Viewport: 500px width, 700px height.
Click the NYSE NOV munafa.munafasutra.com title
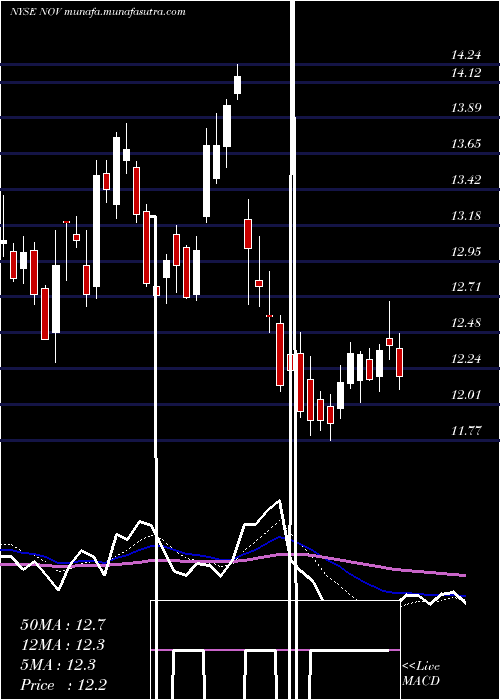coord(98,12)
